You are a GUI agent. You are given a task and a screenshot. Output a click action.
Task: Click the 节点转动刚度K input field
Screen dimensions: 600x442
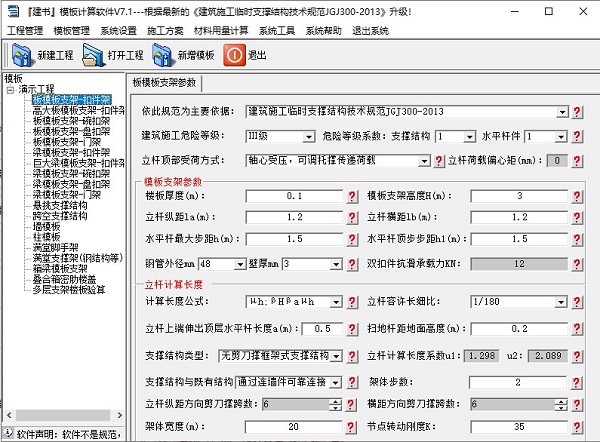coord(519,427)
